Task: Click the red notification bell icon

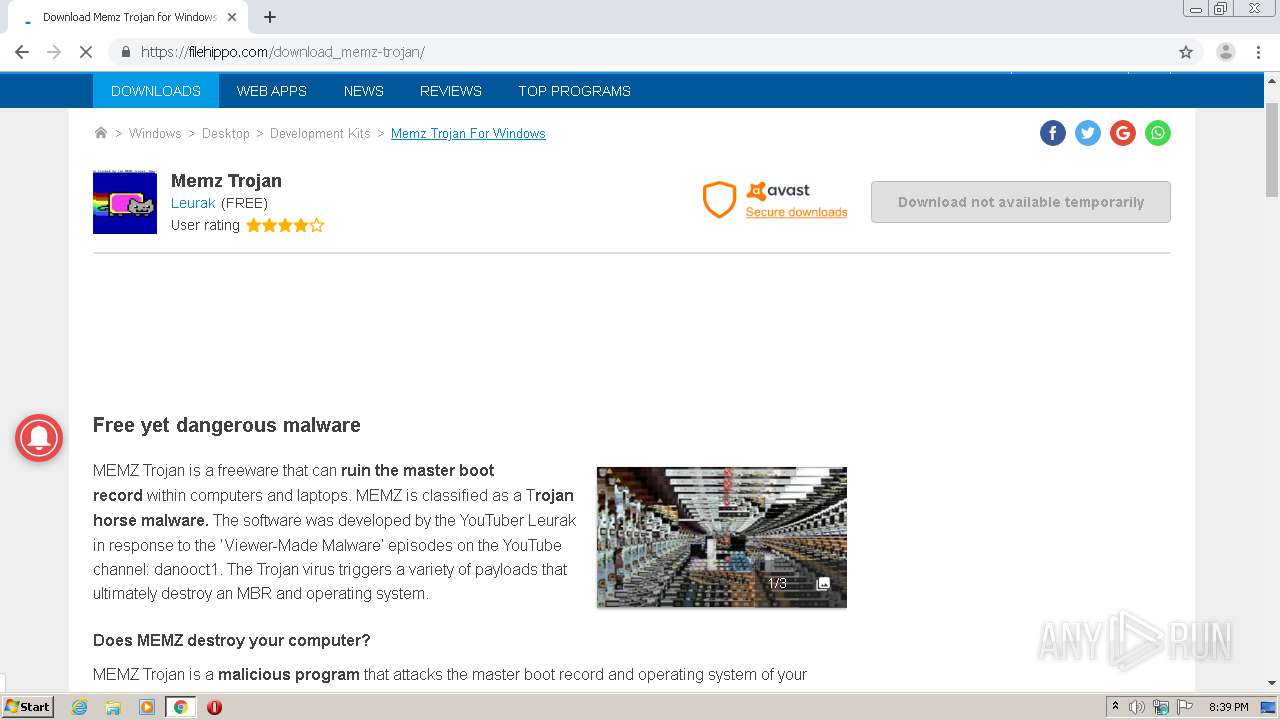Action: [x=39, y=438]
